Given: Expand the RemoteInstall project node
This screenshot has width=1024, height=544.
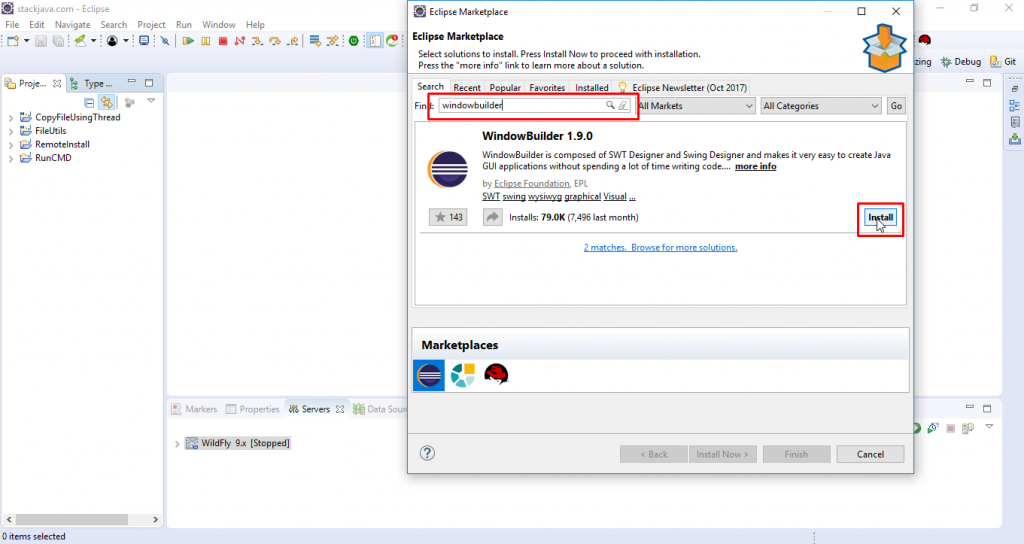Looking at the screenshot, I should [x=10, y=145].
